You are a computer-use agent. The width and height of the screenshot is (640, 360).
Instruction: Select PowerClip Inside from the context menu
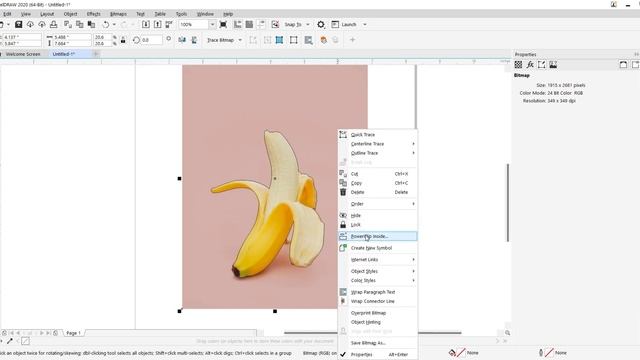[378, 236]
